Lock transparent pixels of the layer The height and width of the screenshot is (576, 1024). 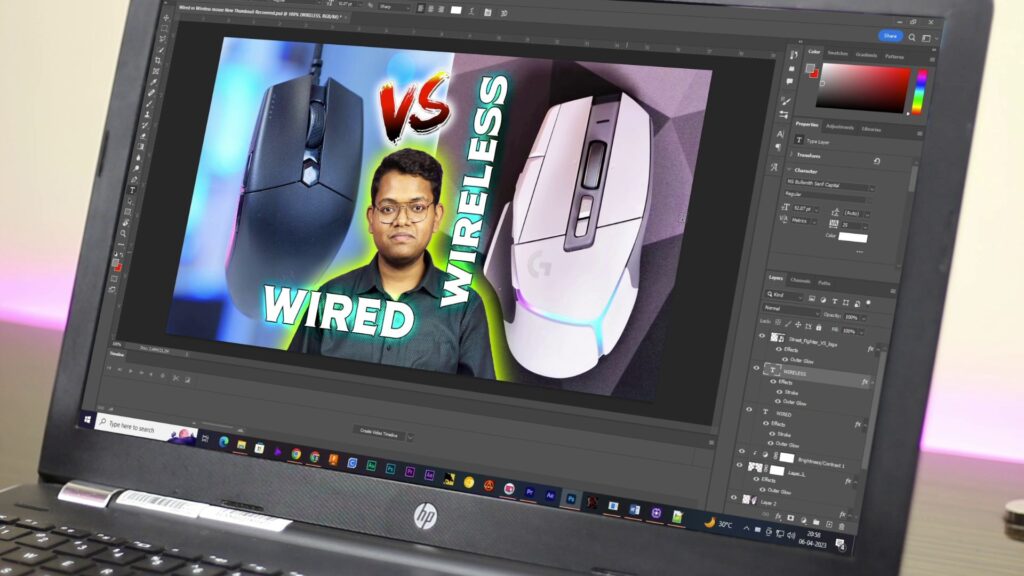778,322
